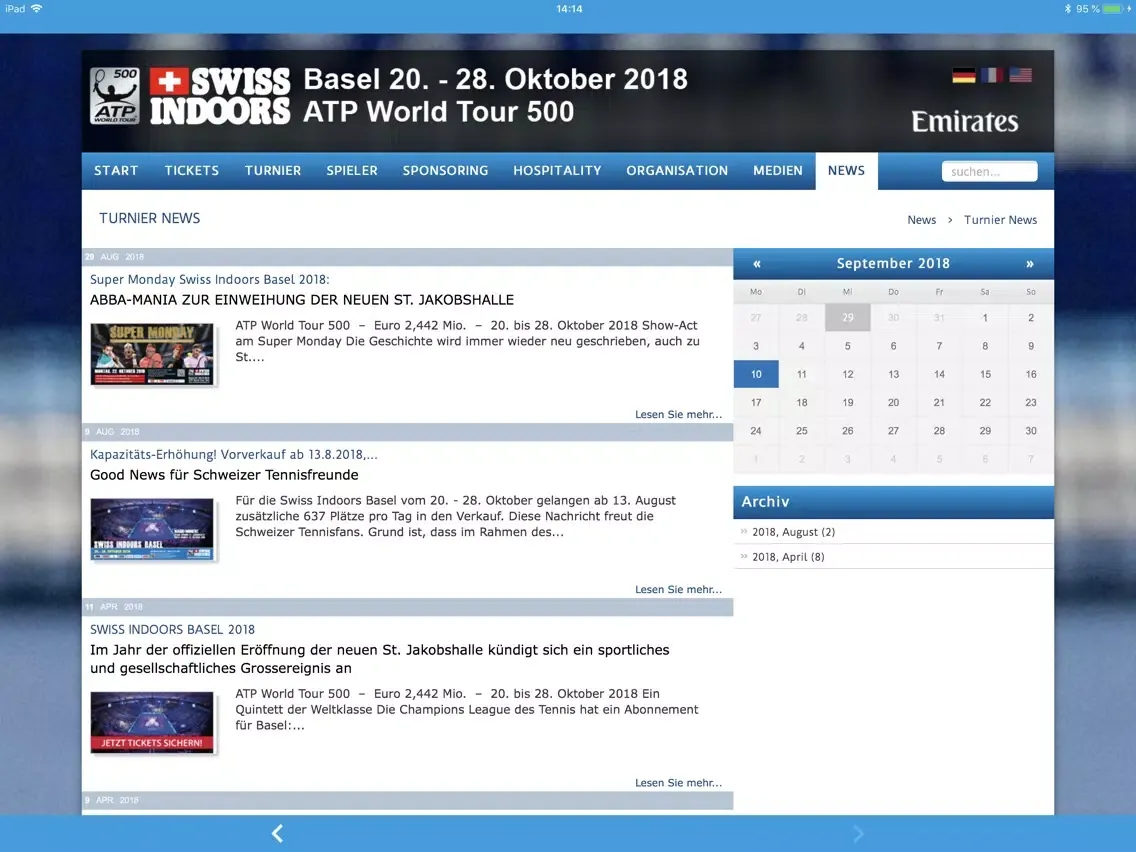The height and width of the screenshot is (852, 1136).
Task: Tap the battery indicator in status bar
Action: coord(1112,9)
